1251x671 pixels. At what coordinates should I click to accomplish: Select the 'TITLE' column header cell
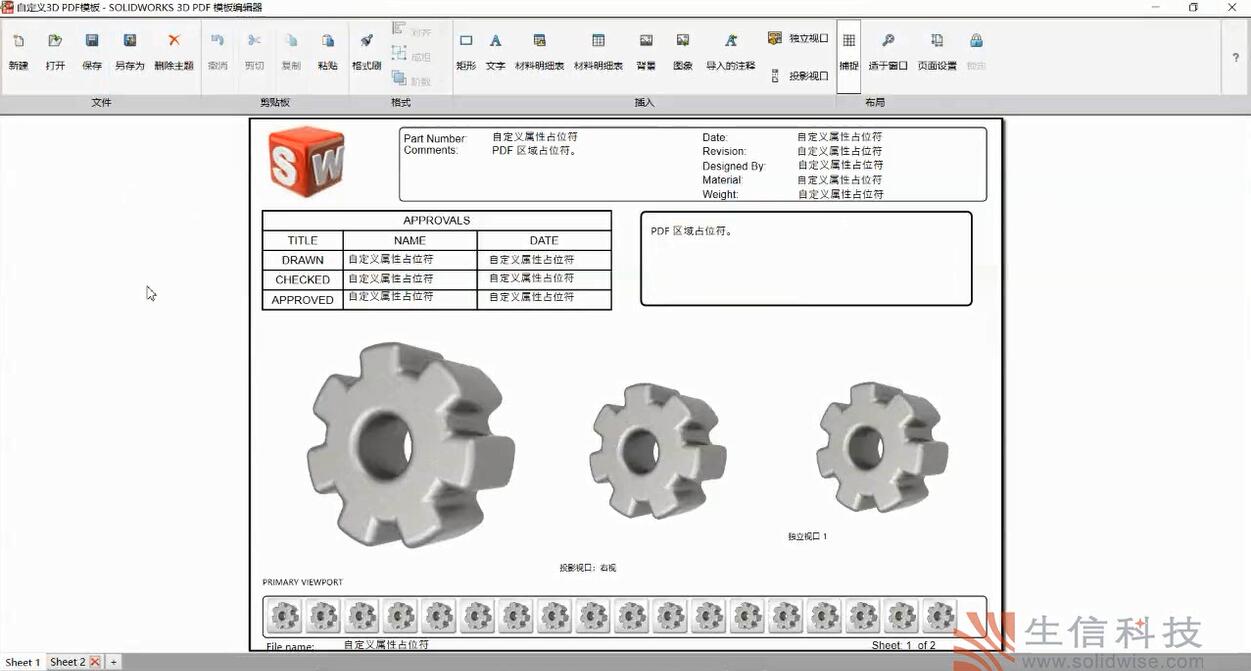(303, 240)
